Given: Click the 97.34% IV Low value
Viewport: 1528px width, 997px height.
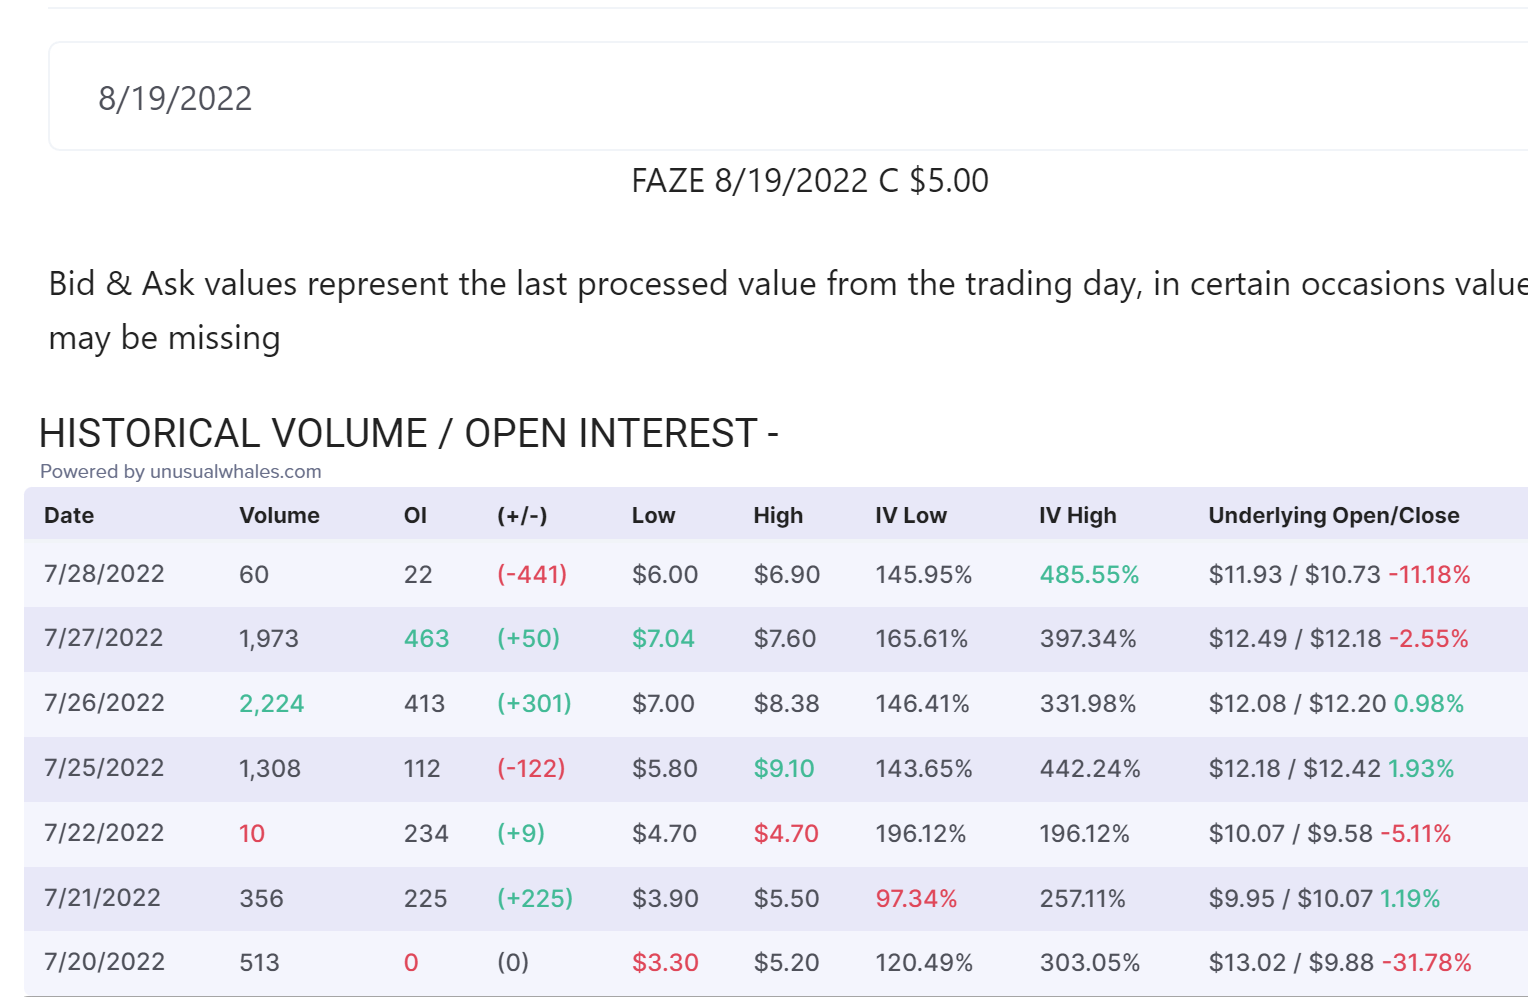Looking at the screenshot, I should coord(916,898).
